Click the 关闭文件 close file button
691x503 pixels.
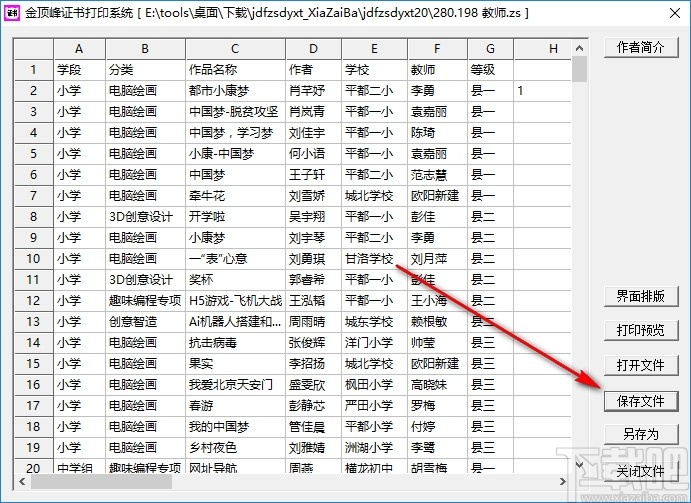pyautogui.click(x=641, y=471)
